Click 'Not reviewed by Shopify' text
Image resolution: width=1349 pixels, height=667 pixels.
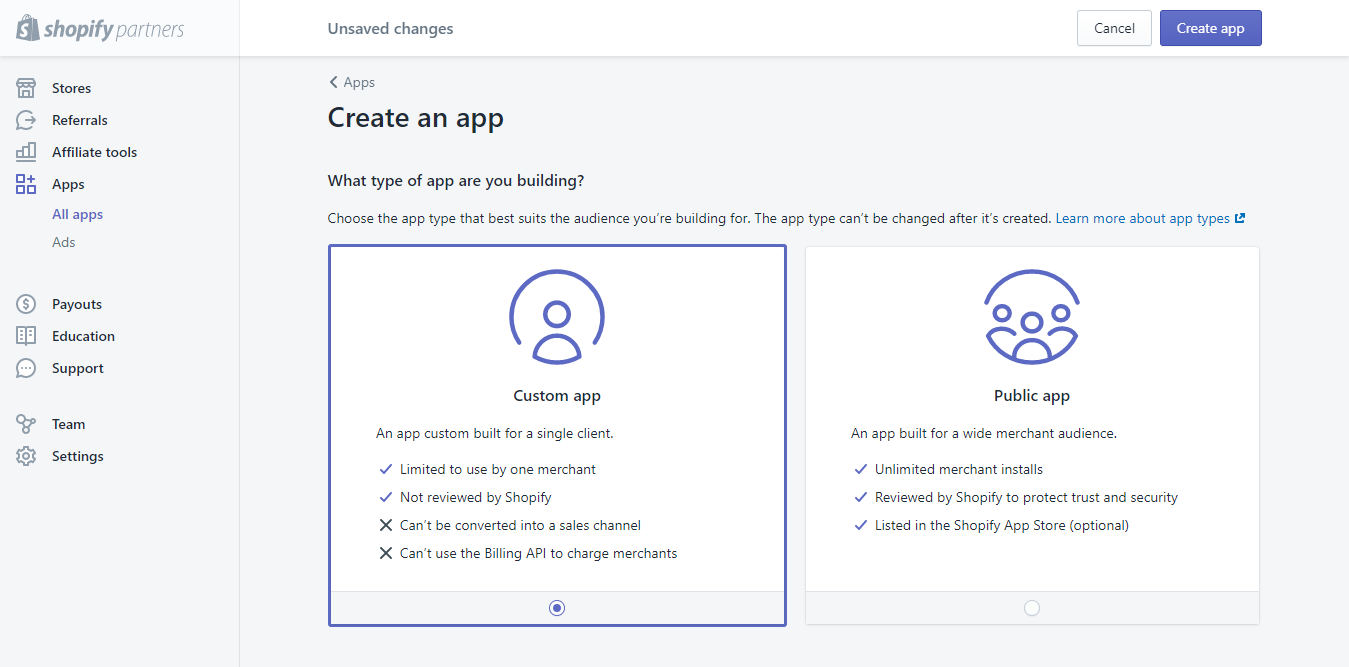click(476, 497)
